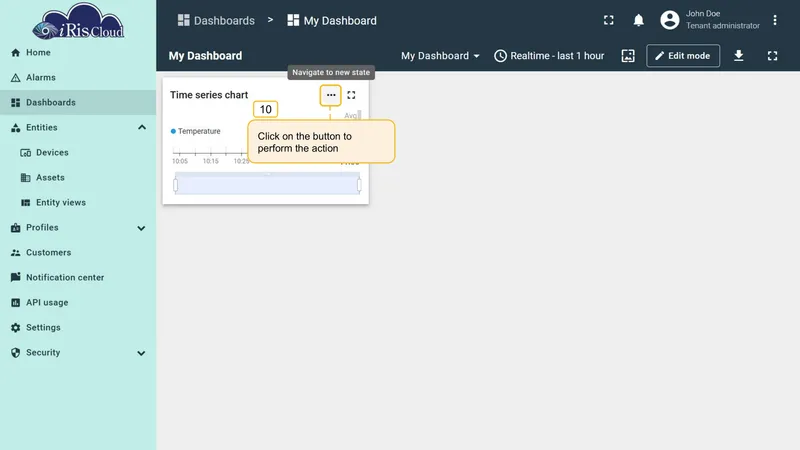Open the update dashboard image icon
Screen dimensions: 800x450
point(628,56)
